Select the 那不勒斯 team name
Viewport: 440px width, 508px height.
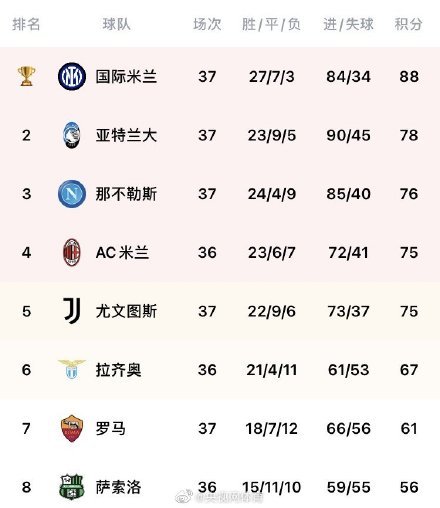[x=126, y=194]
